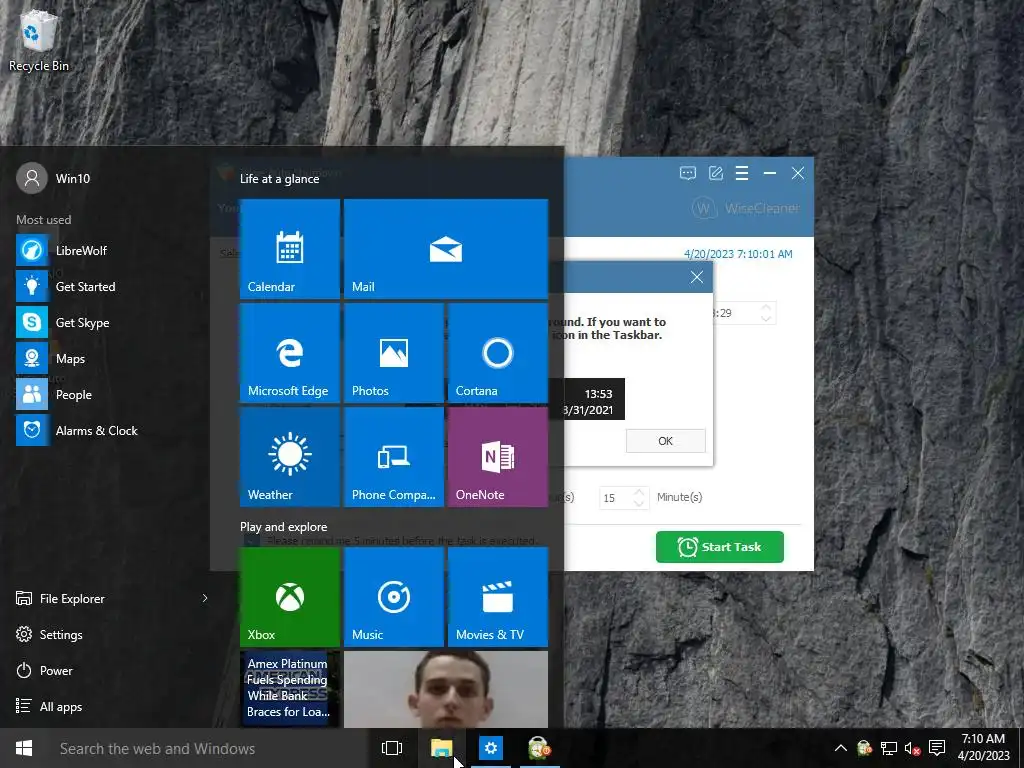
Task: Open Task View on the taskbar
Action: pyautogui.click(x=392, y=748)
